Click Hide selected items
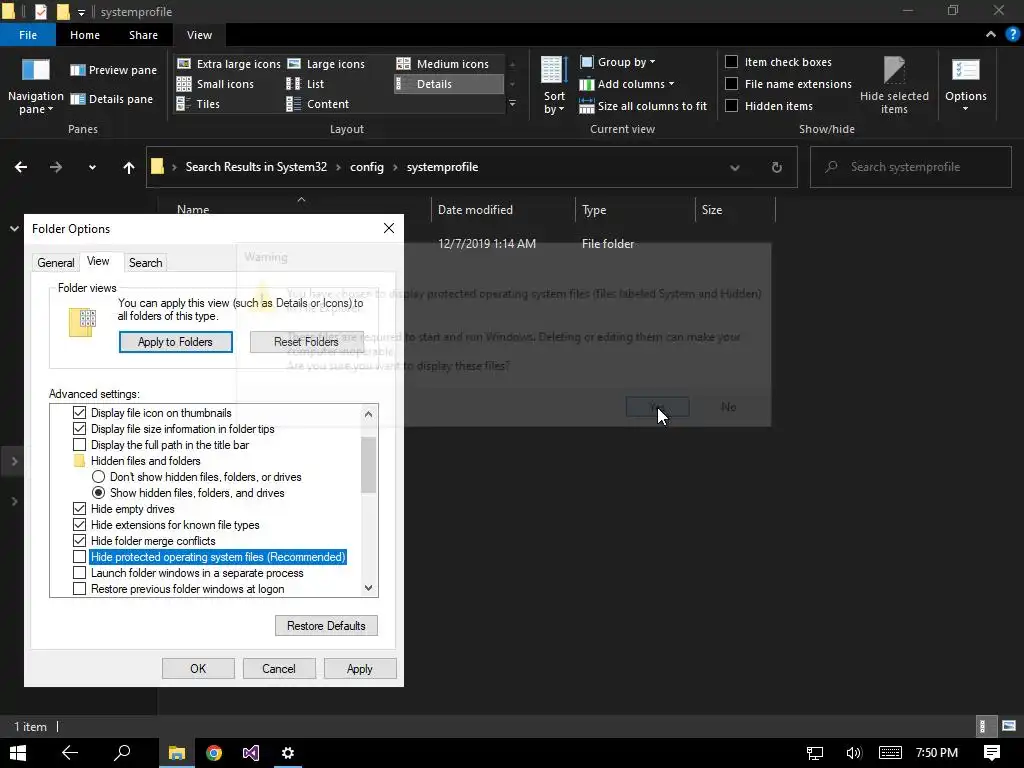The width and height of the screenshot is (1024, 768). (x=893, y=86)
